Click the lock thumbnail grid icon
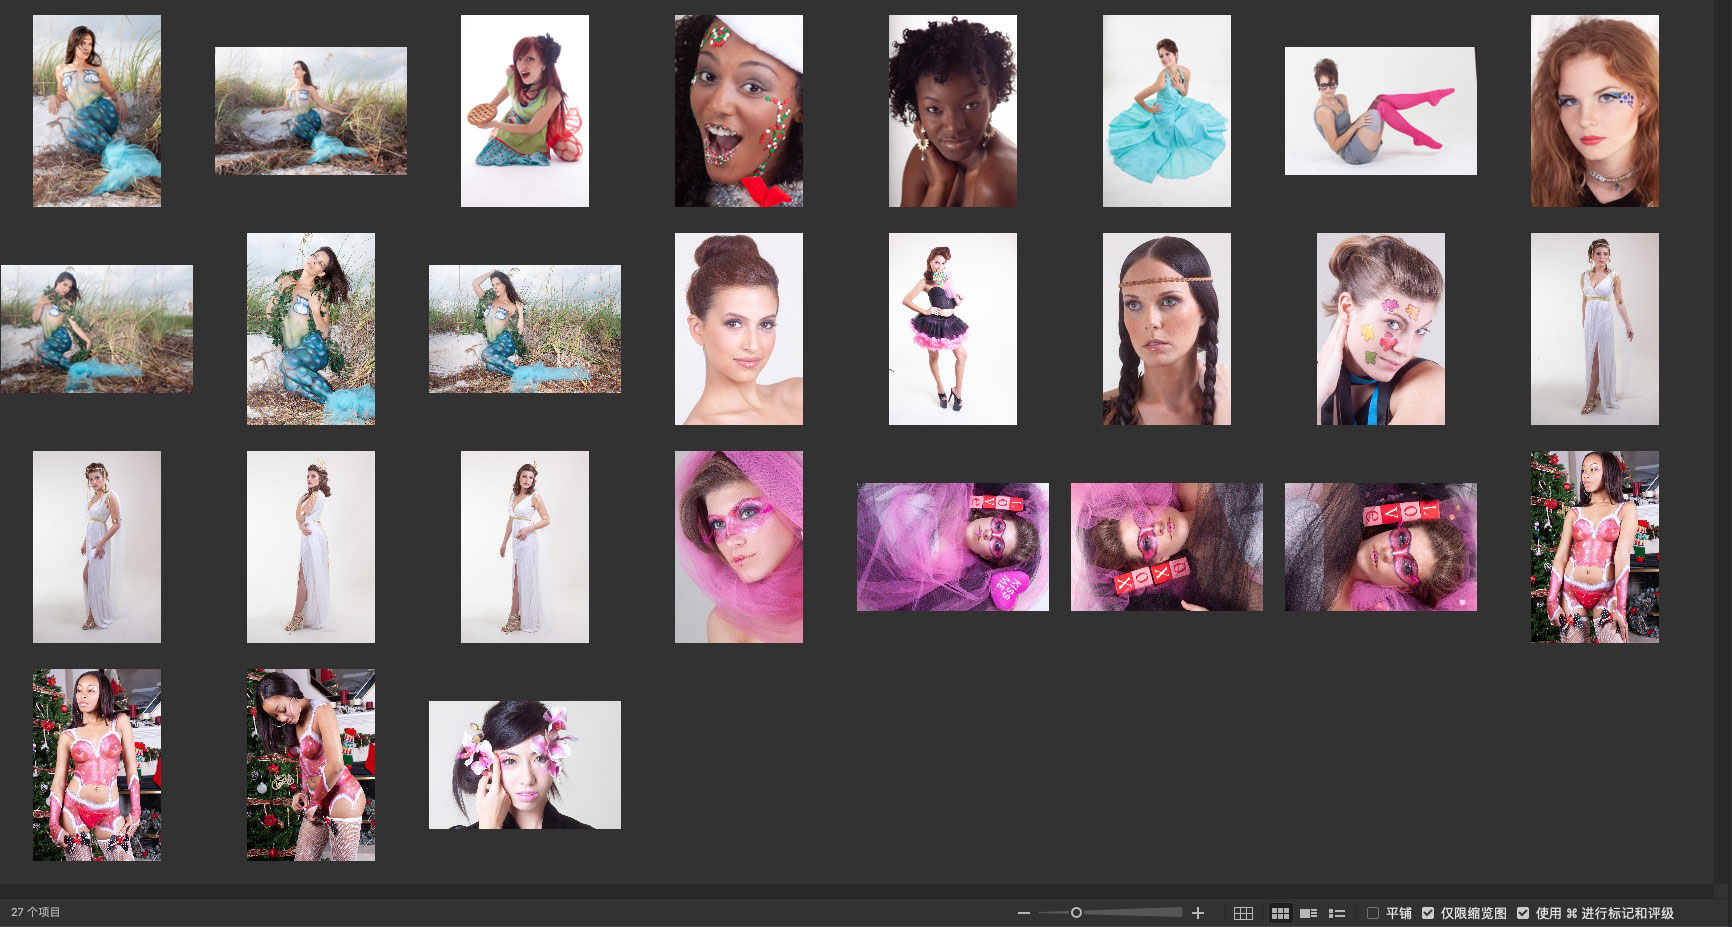Screen dimensions: 1732x927 pyautogui.click(x=1243, y=913)
